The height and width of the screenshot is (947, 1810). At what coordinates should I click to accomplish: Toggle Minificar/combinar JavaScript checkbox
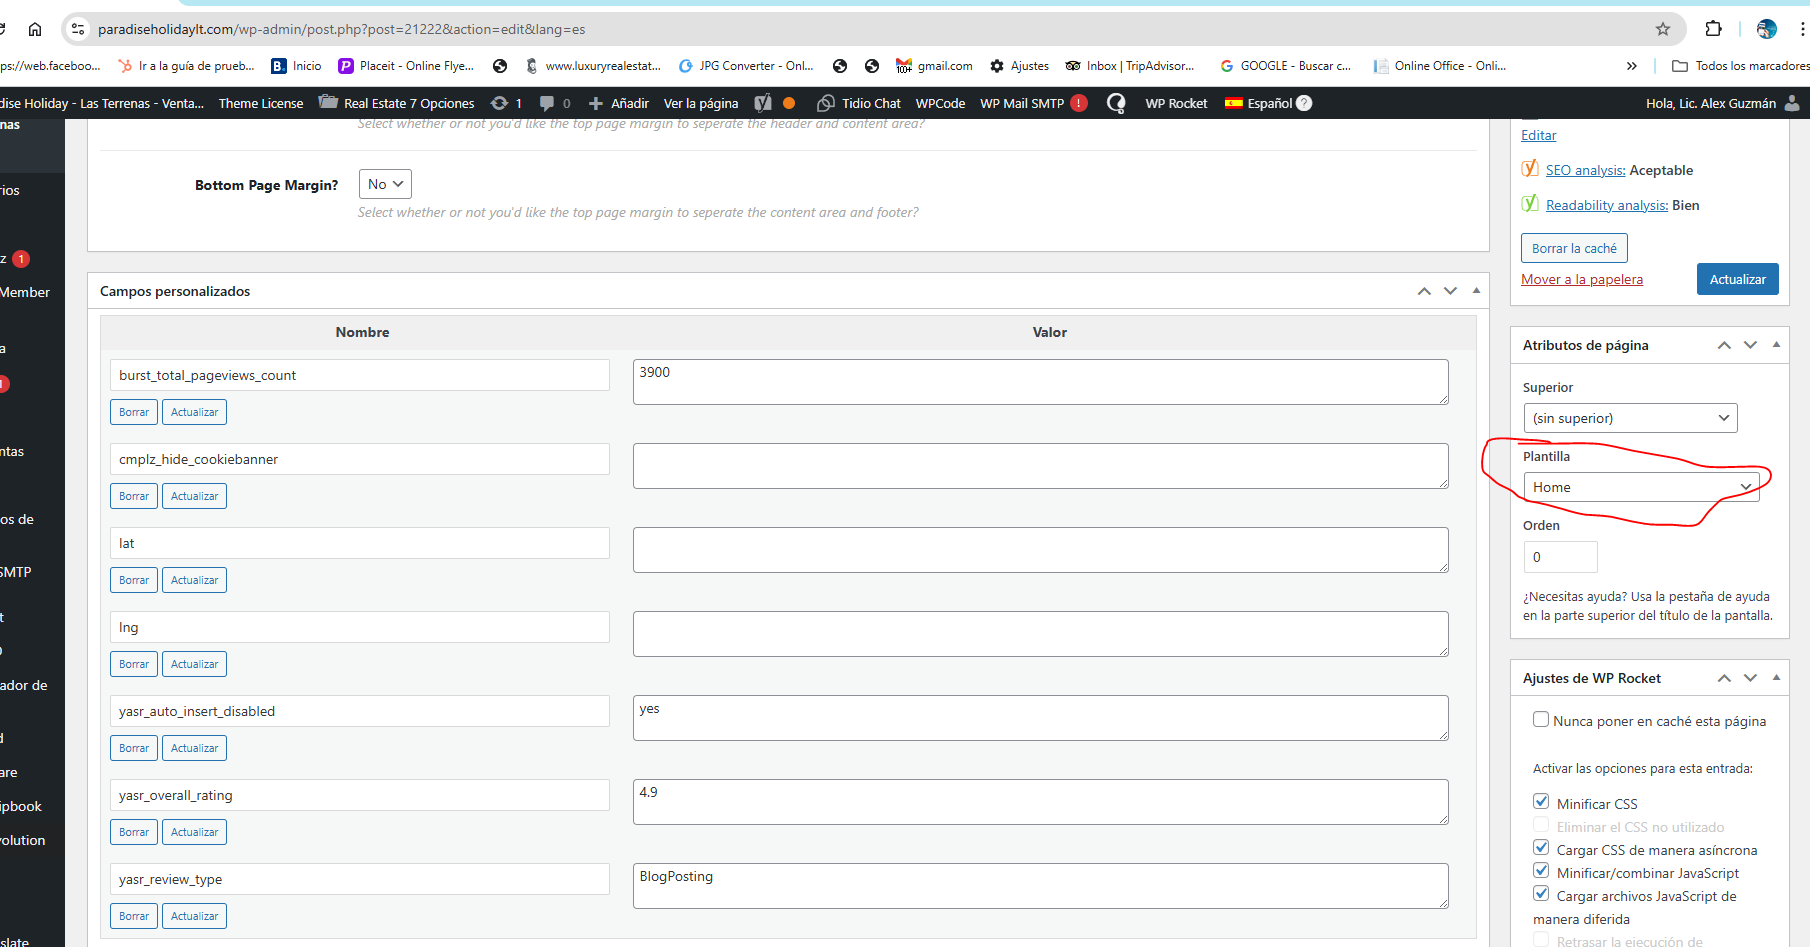pos(1541,871)
